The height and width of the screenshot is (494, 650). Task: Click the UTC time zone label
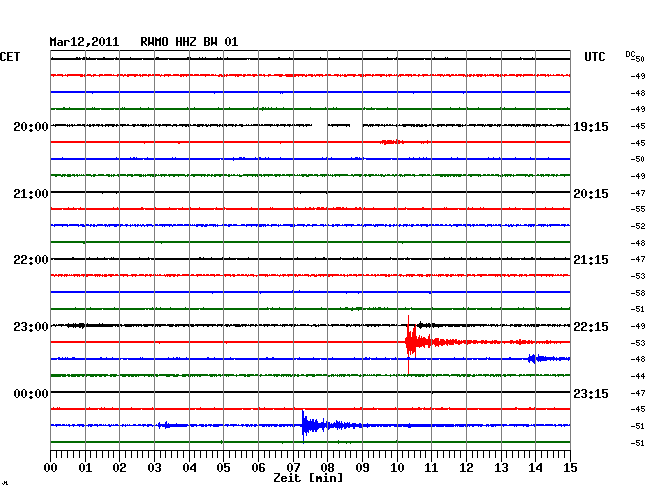(x=595, y=57)
